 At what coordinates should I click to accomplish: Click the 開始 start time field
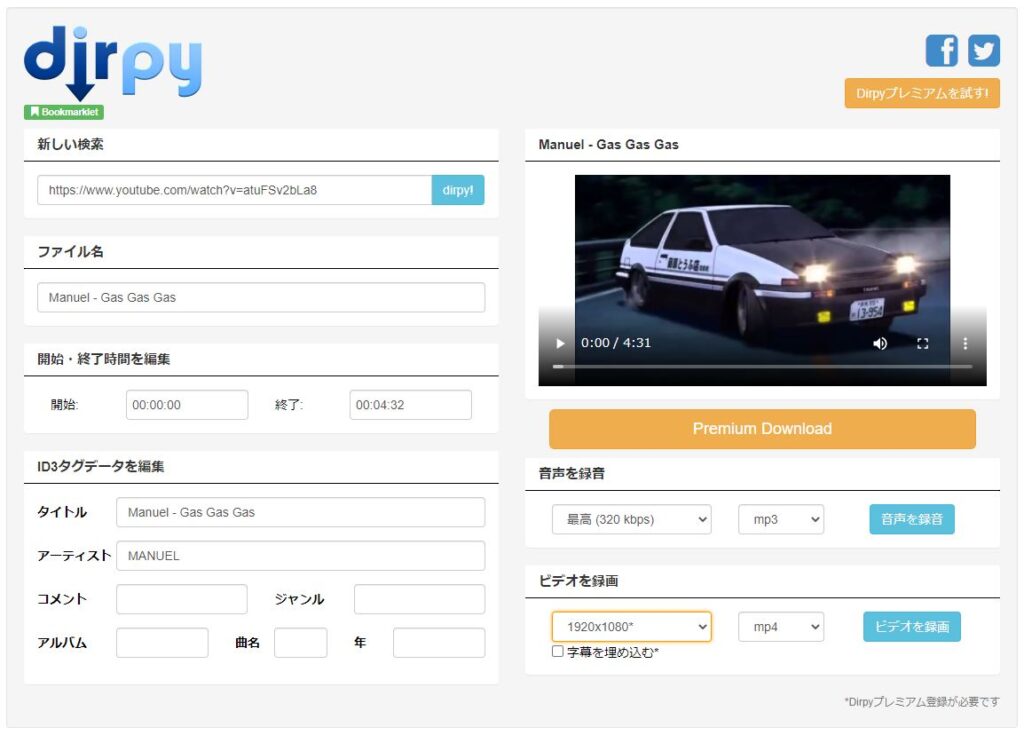tap(187, 404)
